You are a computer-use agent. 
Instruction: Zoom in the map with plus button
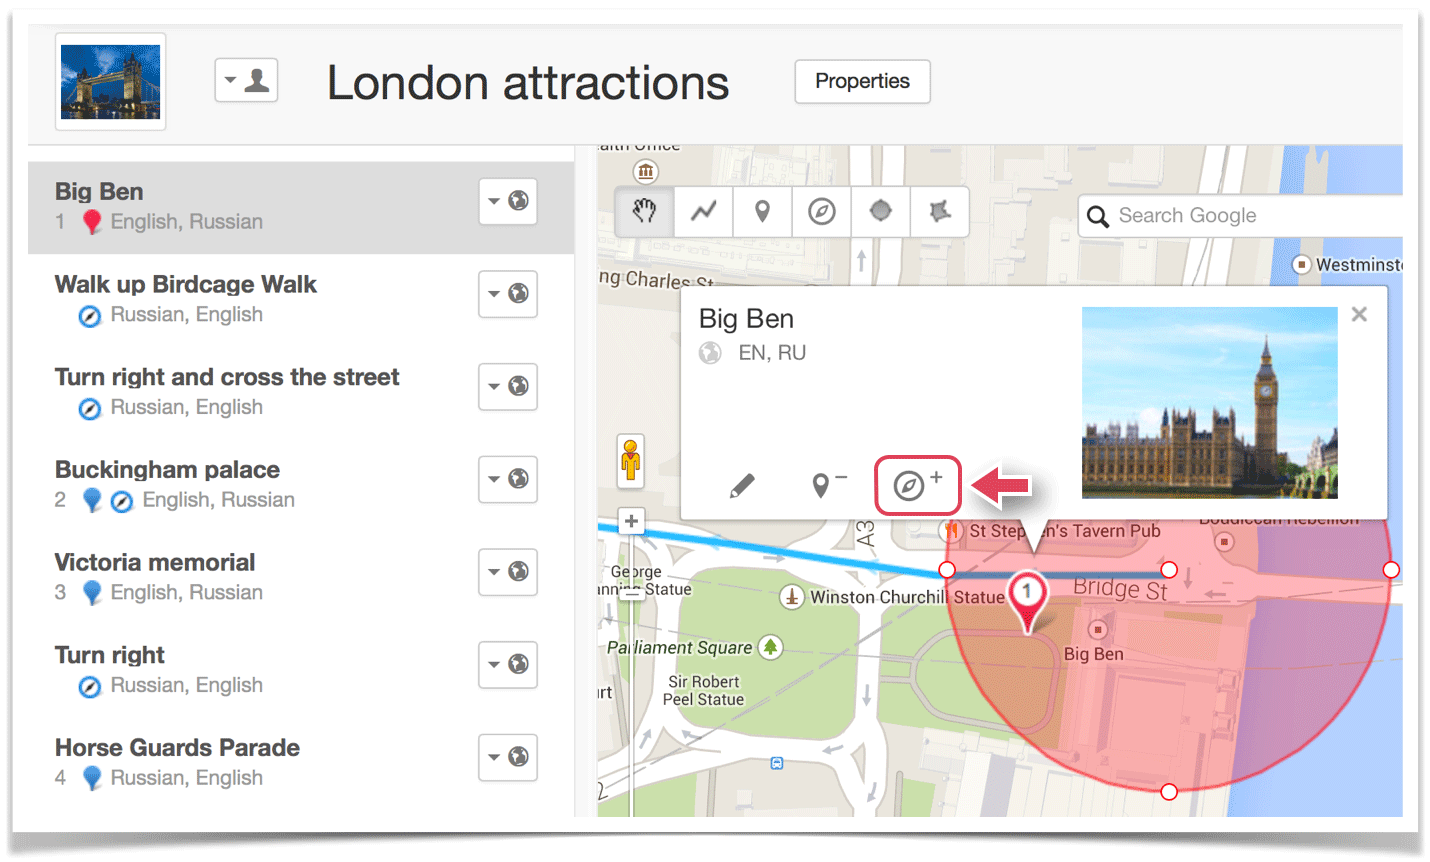(631, 521)
